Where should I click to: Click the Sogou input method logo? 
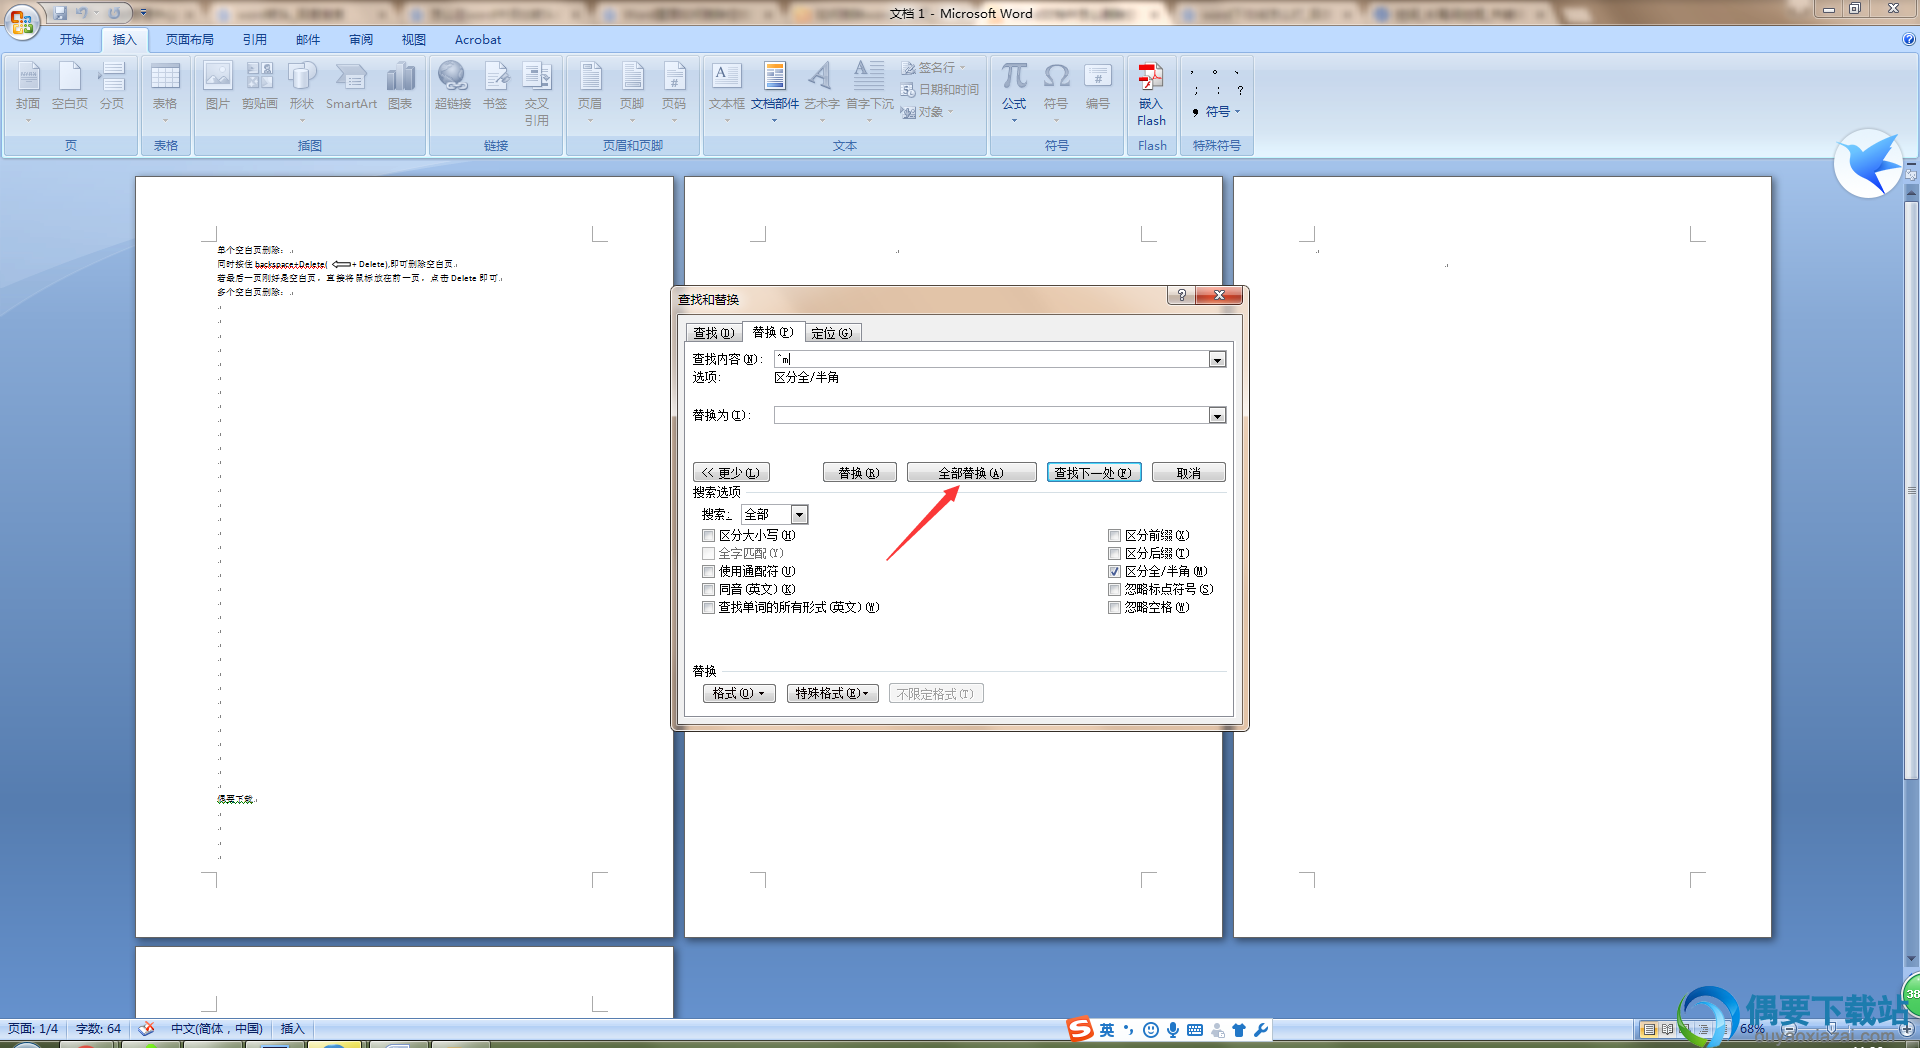(1080, 1029)
